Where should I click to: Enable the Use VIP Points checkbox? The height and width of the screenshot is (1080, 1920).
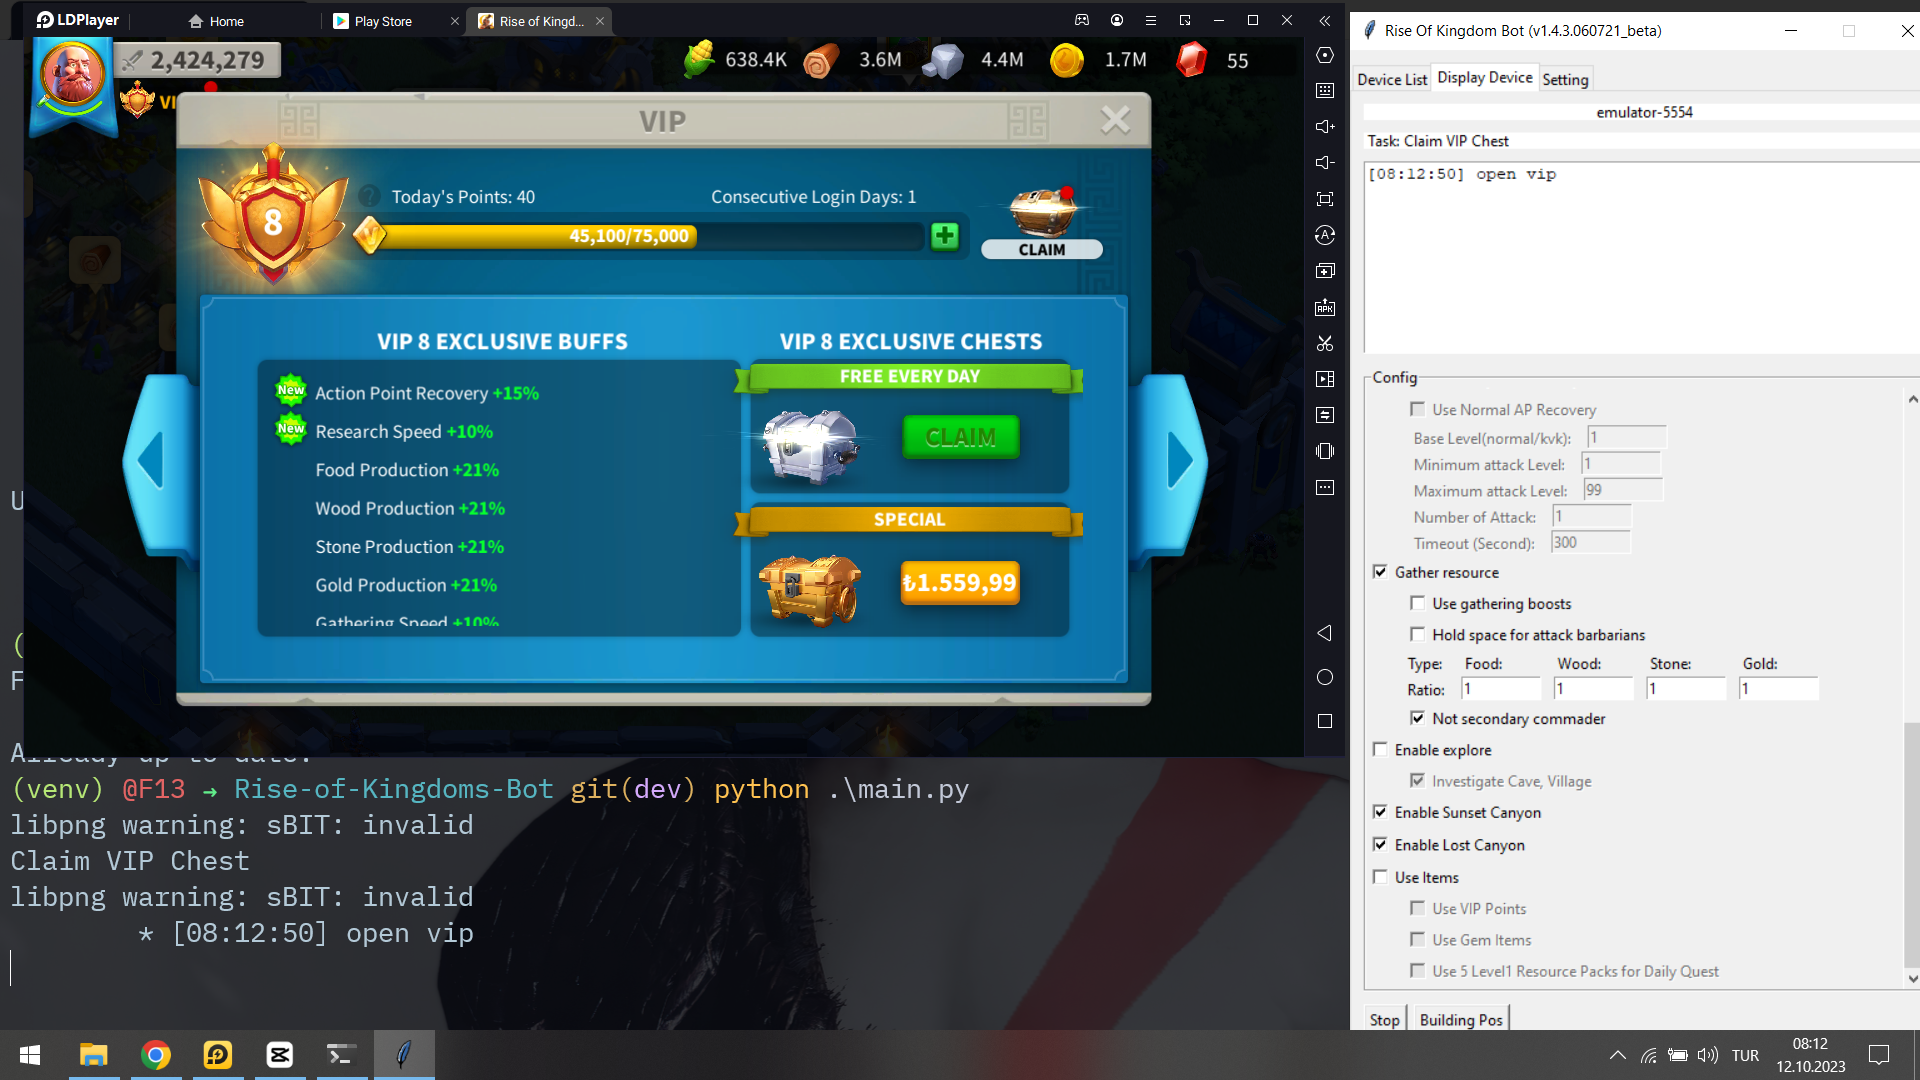pyautogui.click(x=1418, y=908)
